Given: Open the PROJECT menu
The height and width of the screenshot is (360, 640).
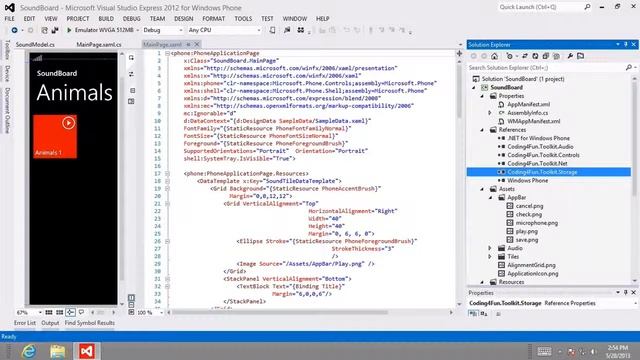Looking at the screenshot, I should 78,18.
